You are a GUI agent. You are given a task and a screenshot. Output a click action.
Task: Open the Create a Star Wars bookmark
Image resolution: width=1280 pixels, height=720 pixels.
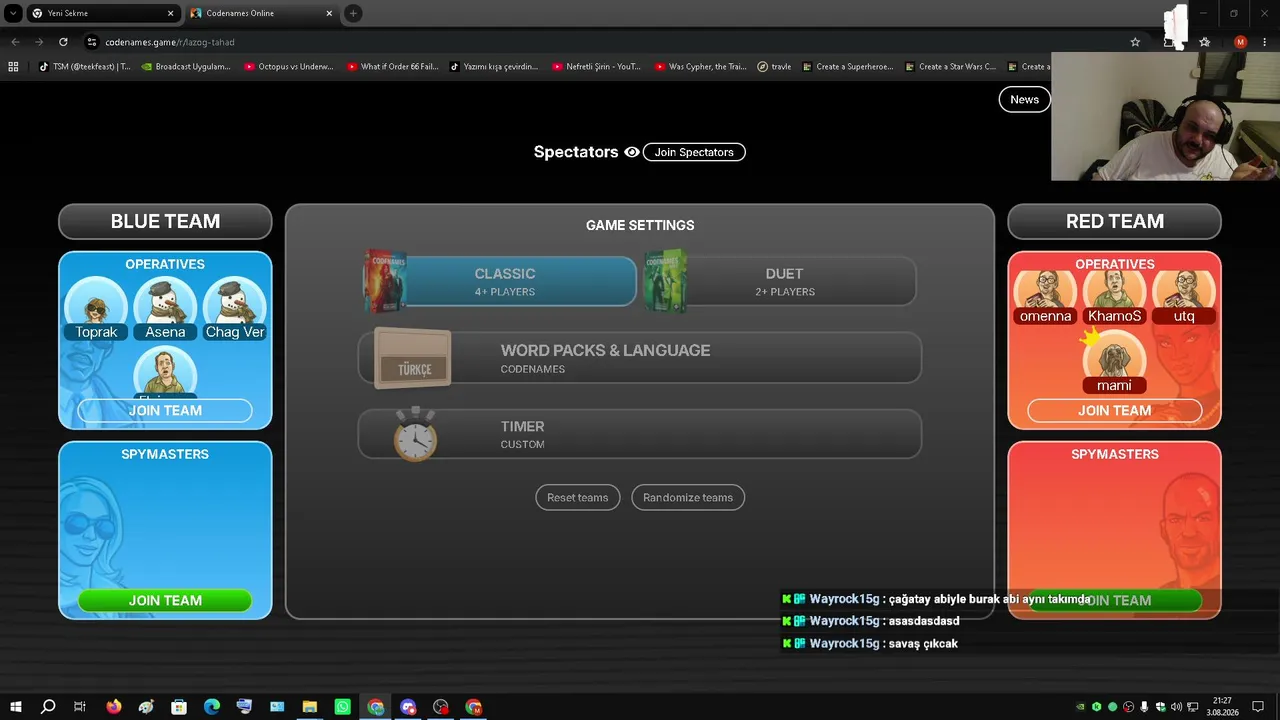coord(950,67)
